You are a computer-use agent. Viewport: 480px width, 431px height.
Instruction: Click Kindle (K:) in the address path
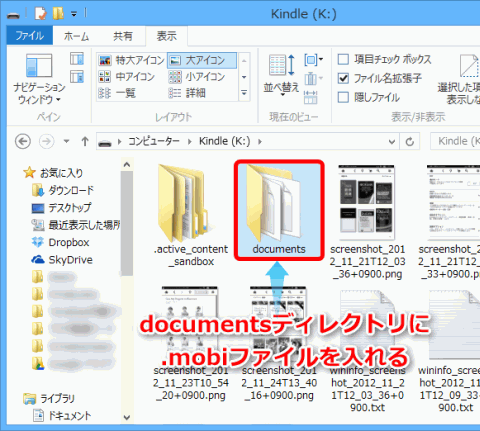tap(225, 141)
